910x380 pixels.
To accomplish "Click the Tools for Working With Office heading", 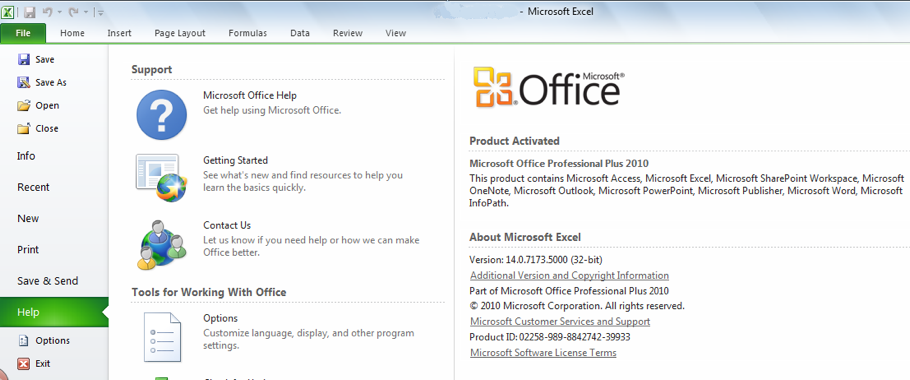I will point(209,292).
